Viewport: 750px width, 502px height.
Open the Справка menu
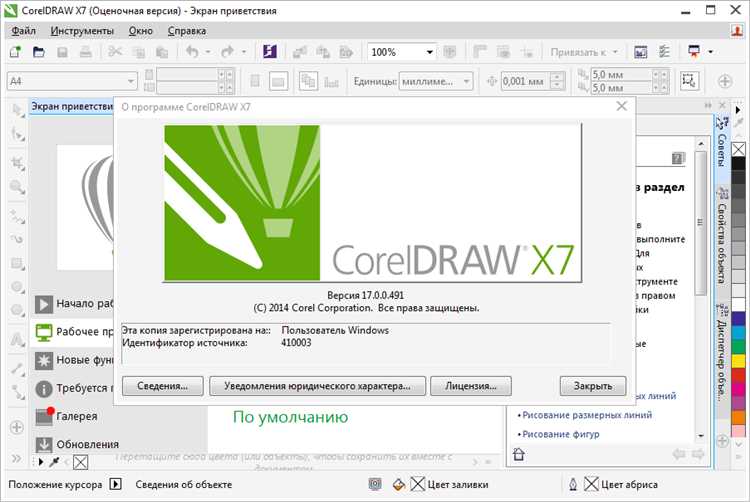(x=187, y=31)
